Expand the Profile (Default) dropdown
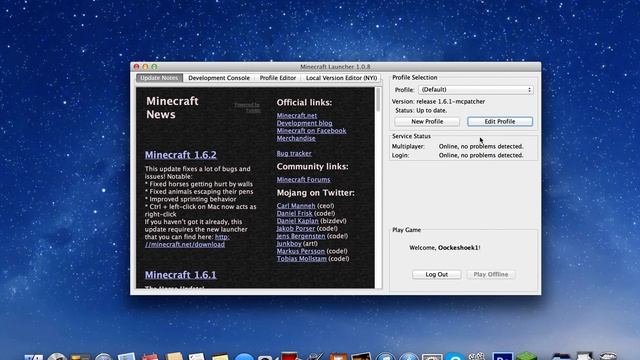This screenshot has height=360, width=640. [x=476, y=89]
